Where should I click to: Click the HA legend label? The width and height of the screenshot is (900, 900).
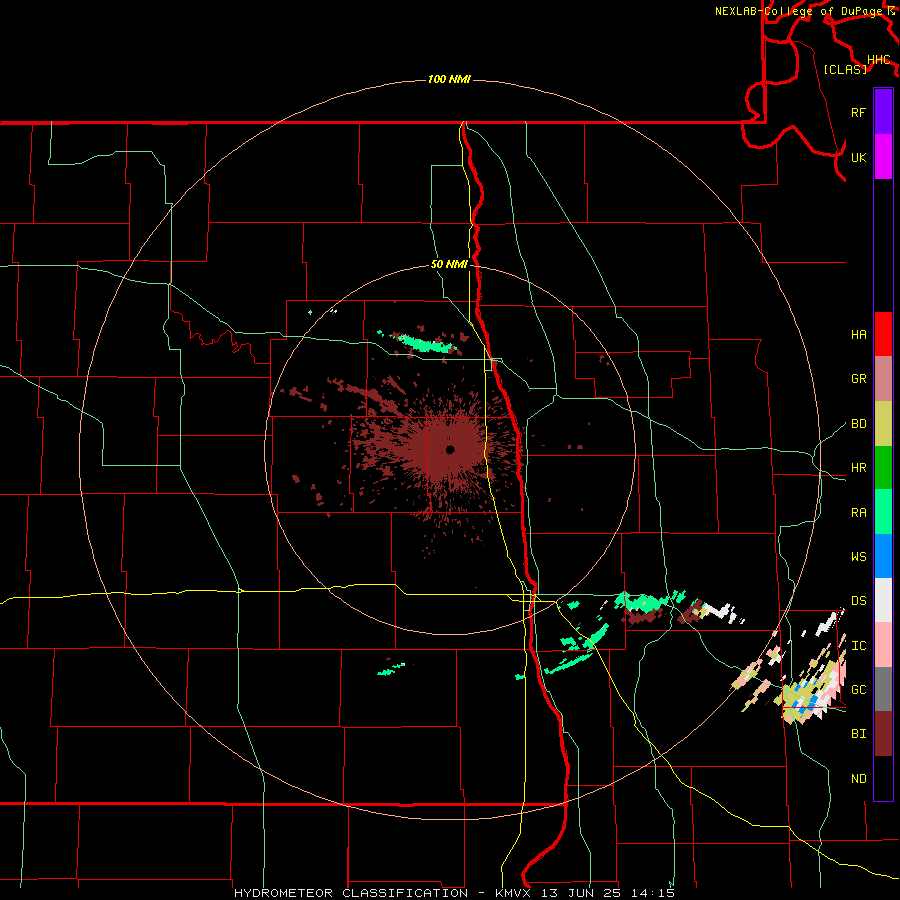tap(858, 335)
